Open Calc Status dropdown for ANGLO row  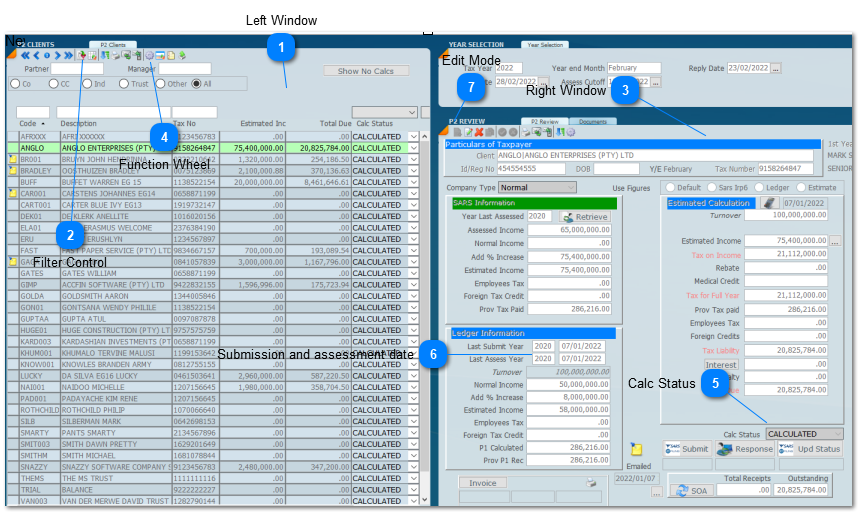pos(413,148)
